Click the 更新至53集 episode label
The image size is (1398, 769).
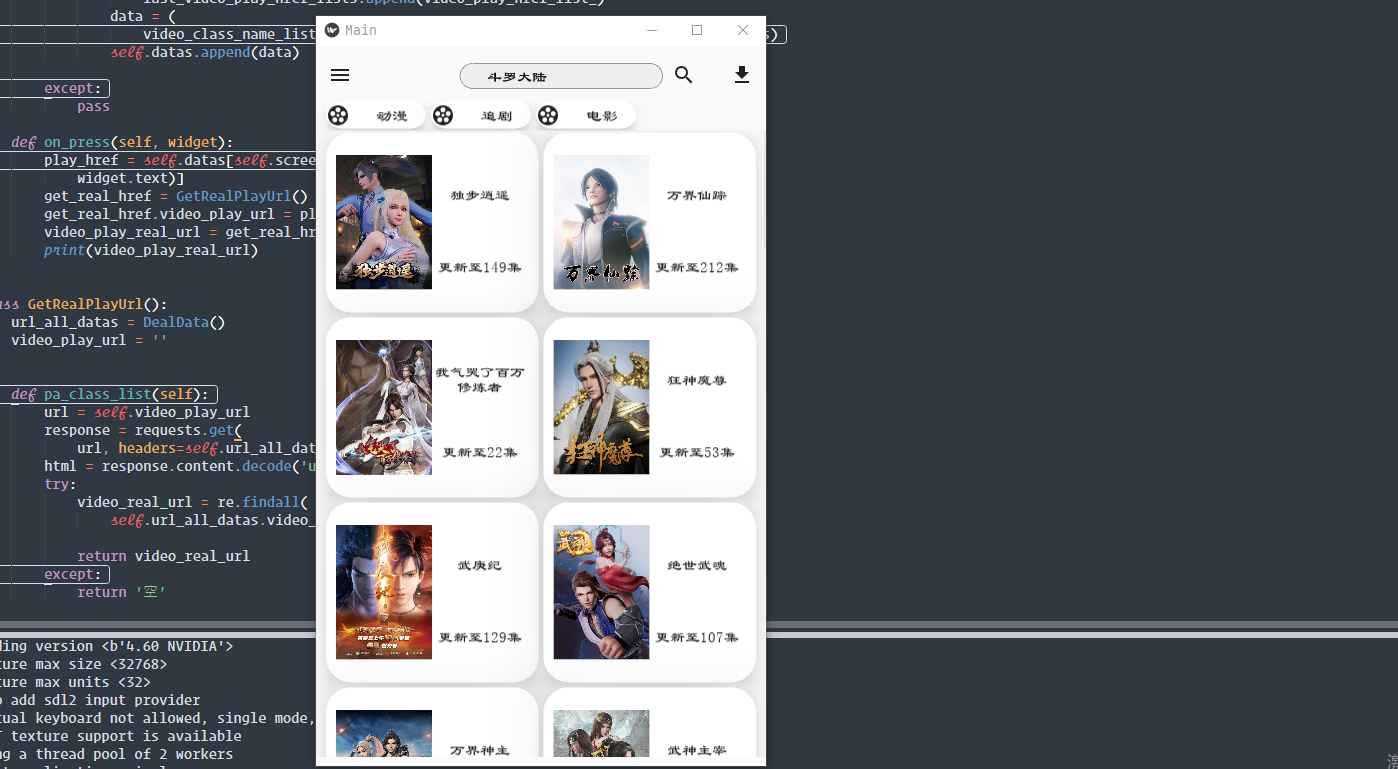[697, 453]
